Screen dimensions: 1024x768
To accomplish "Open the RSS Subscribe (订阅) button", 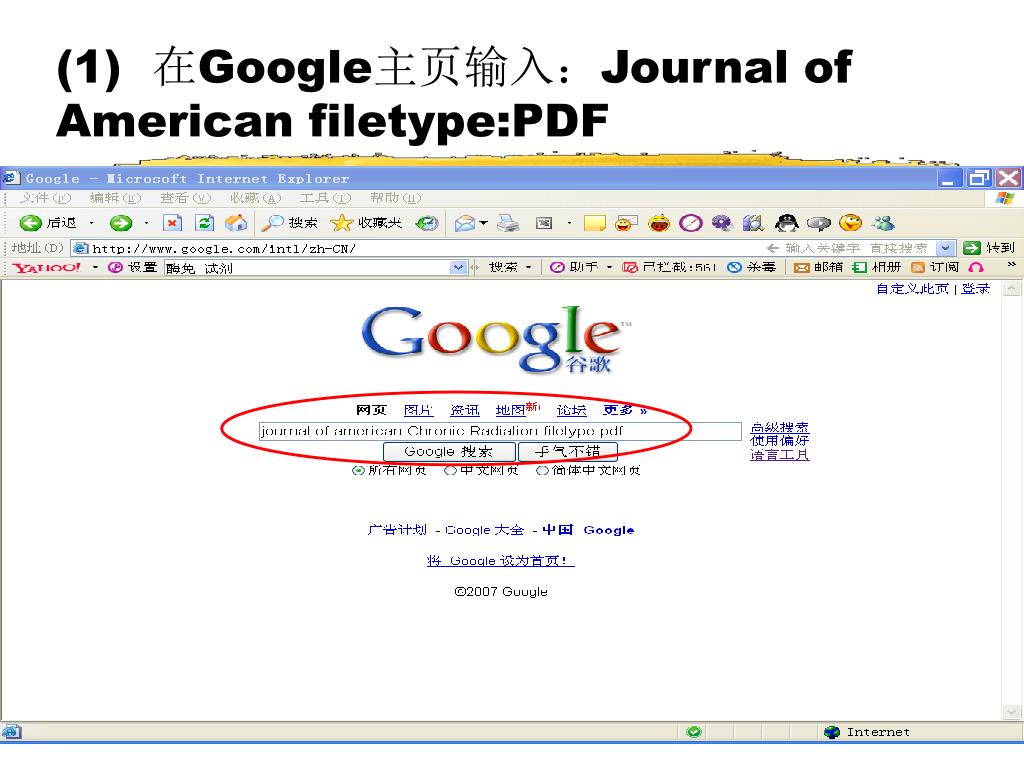I will [x=935, y=267].
